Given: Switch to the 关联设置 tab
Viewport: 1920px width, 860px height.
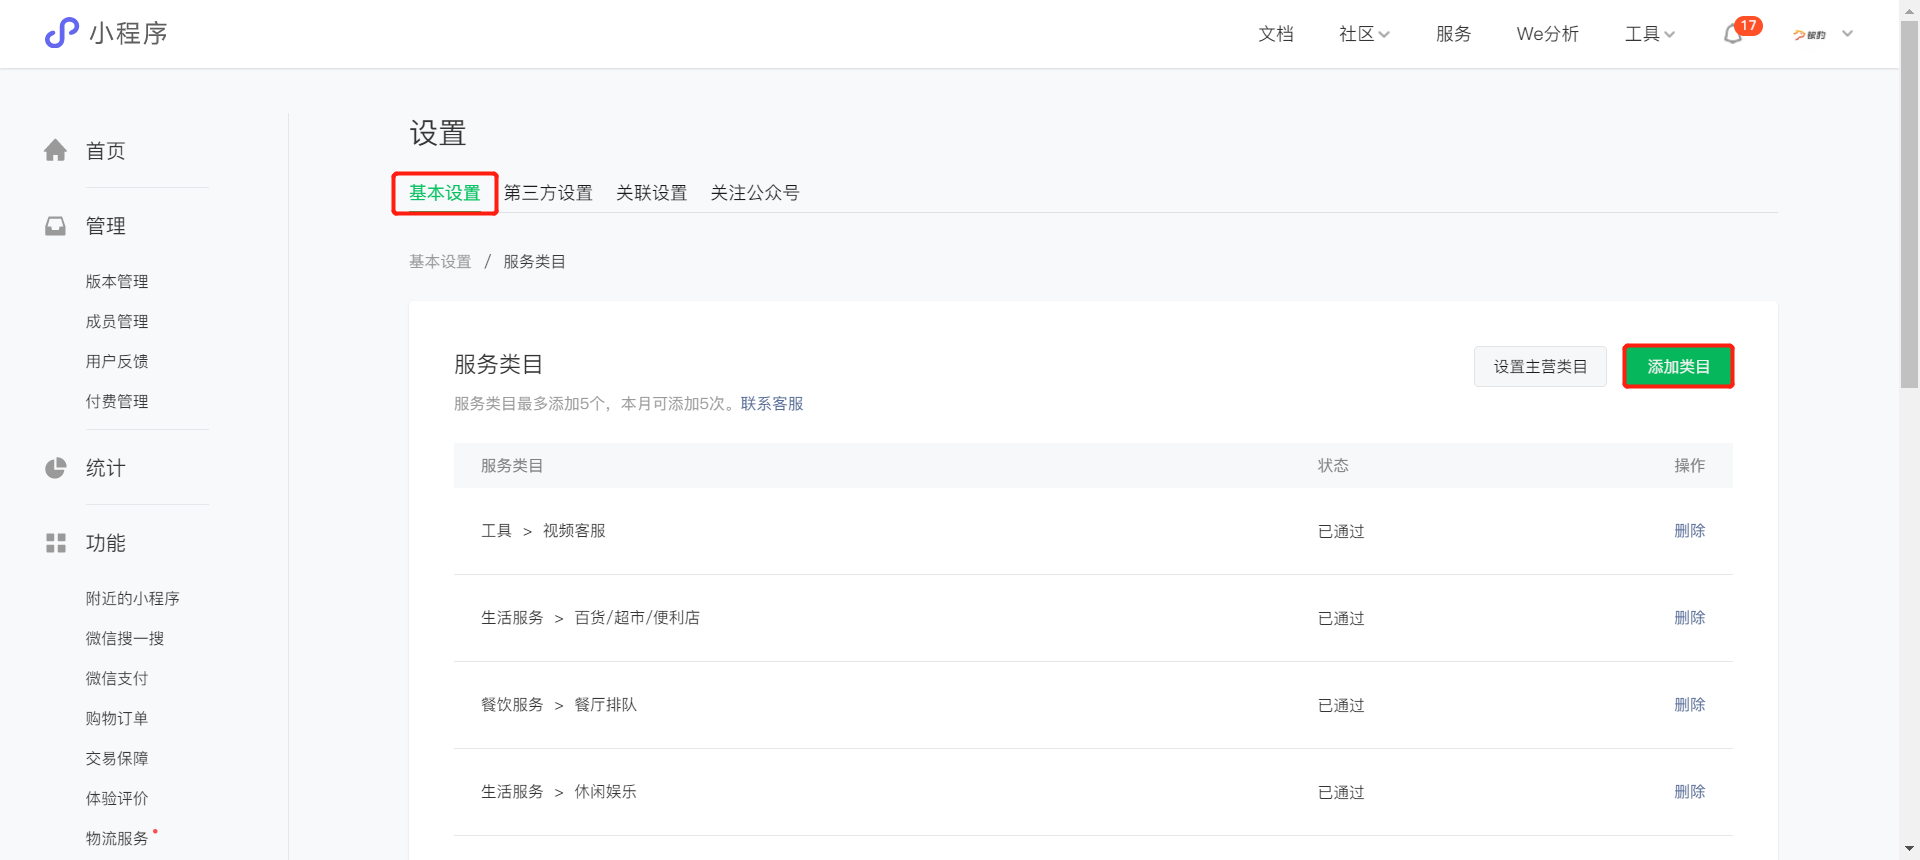Looking at the screenshot, I should pos(651,193).
